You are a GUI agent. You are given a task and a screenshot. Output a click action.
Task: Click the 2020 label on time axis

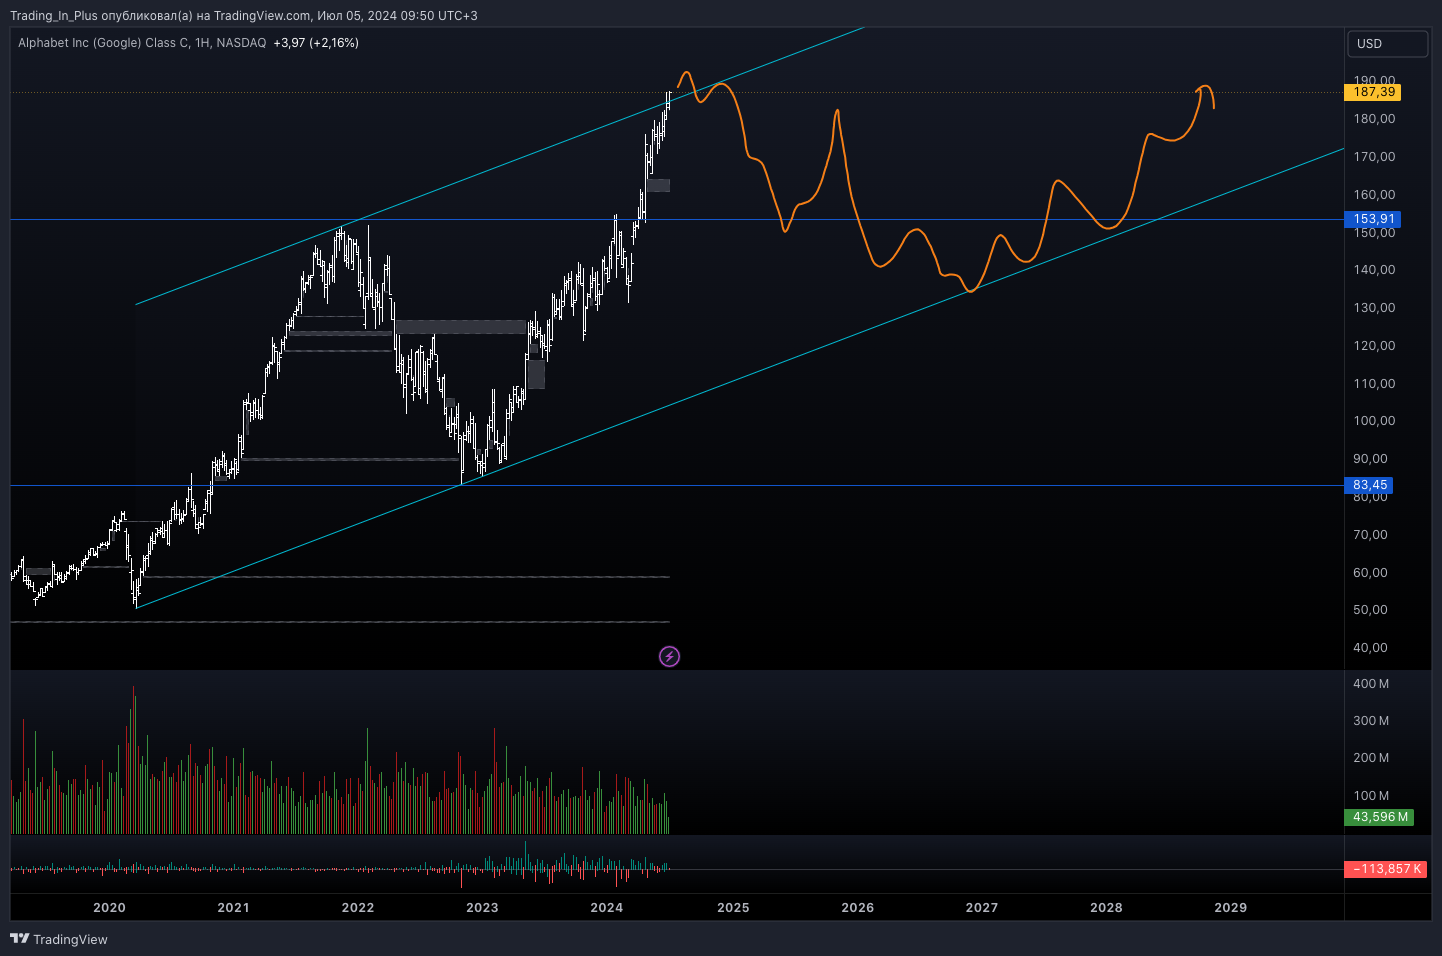click(x=109, y=908)
